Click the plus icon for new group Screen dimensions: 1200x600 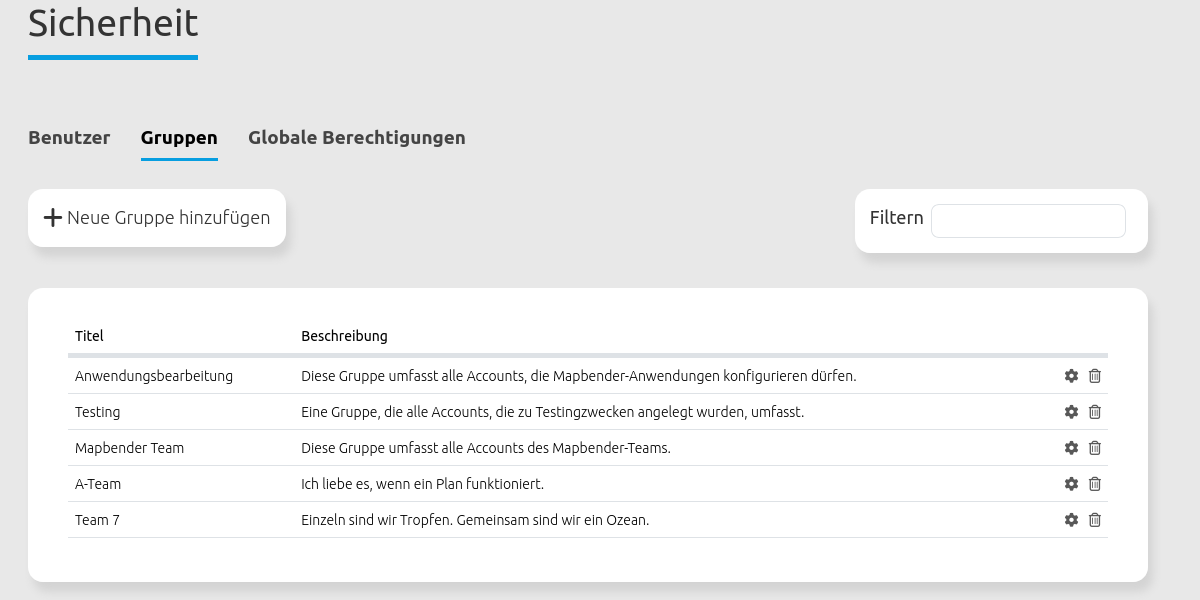[x=53, y=218]
